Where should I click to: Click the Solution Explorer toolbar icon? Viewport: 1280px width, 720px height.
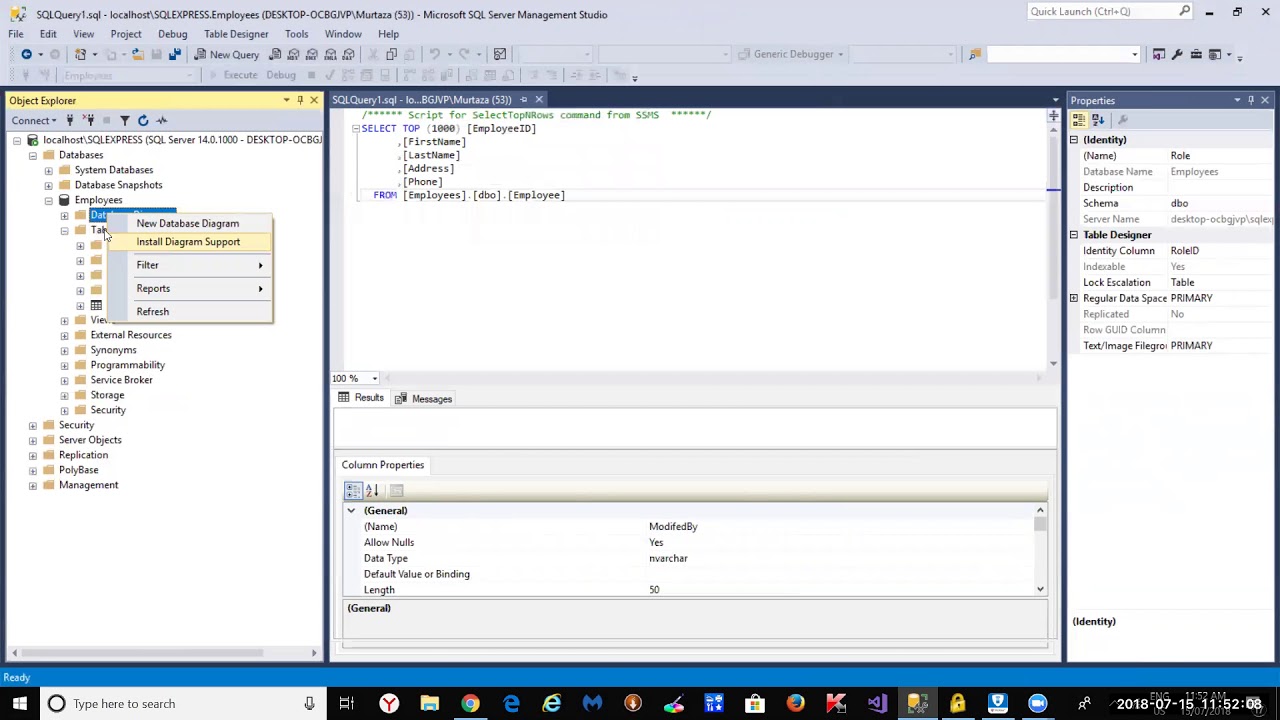(x=1158, y=54)
